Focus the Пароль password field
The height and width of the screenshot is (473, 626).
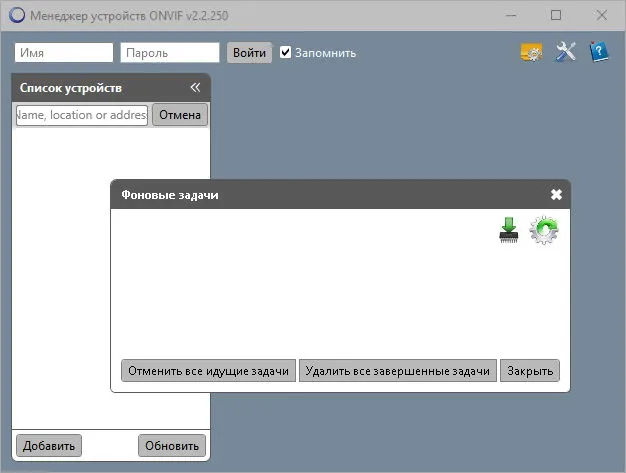170,53
